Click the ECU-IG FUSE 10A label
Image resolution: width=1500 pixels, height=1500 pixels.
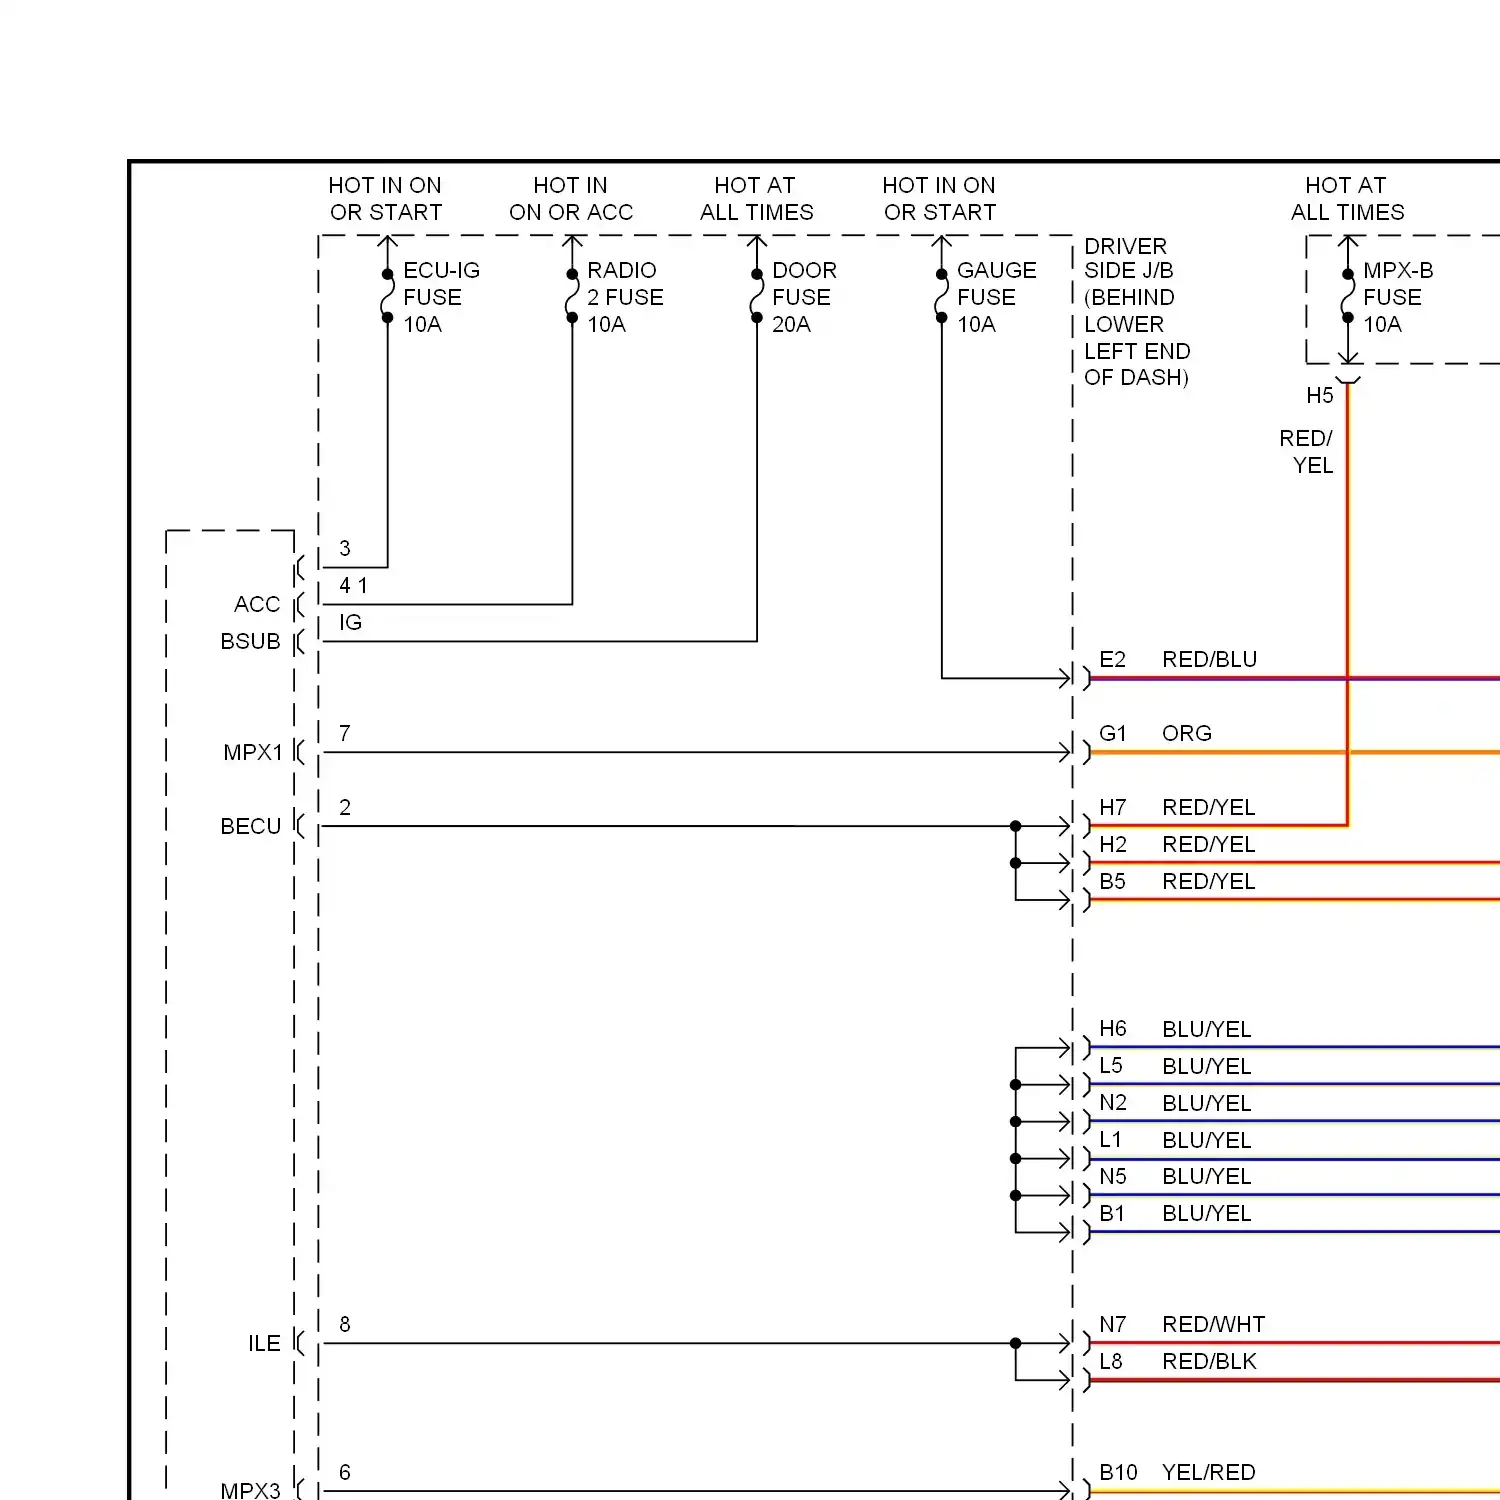[441, 297]
